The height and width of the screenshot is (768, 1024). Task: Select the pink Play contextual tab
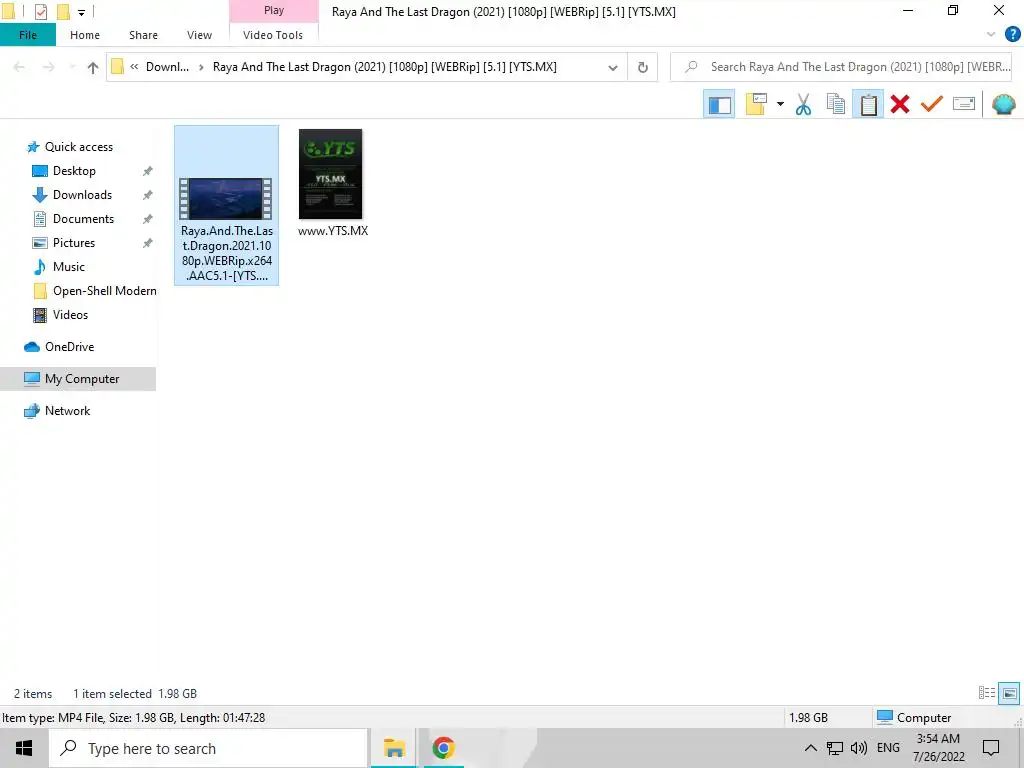click(x=274, y=11)
